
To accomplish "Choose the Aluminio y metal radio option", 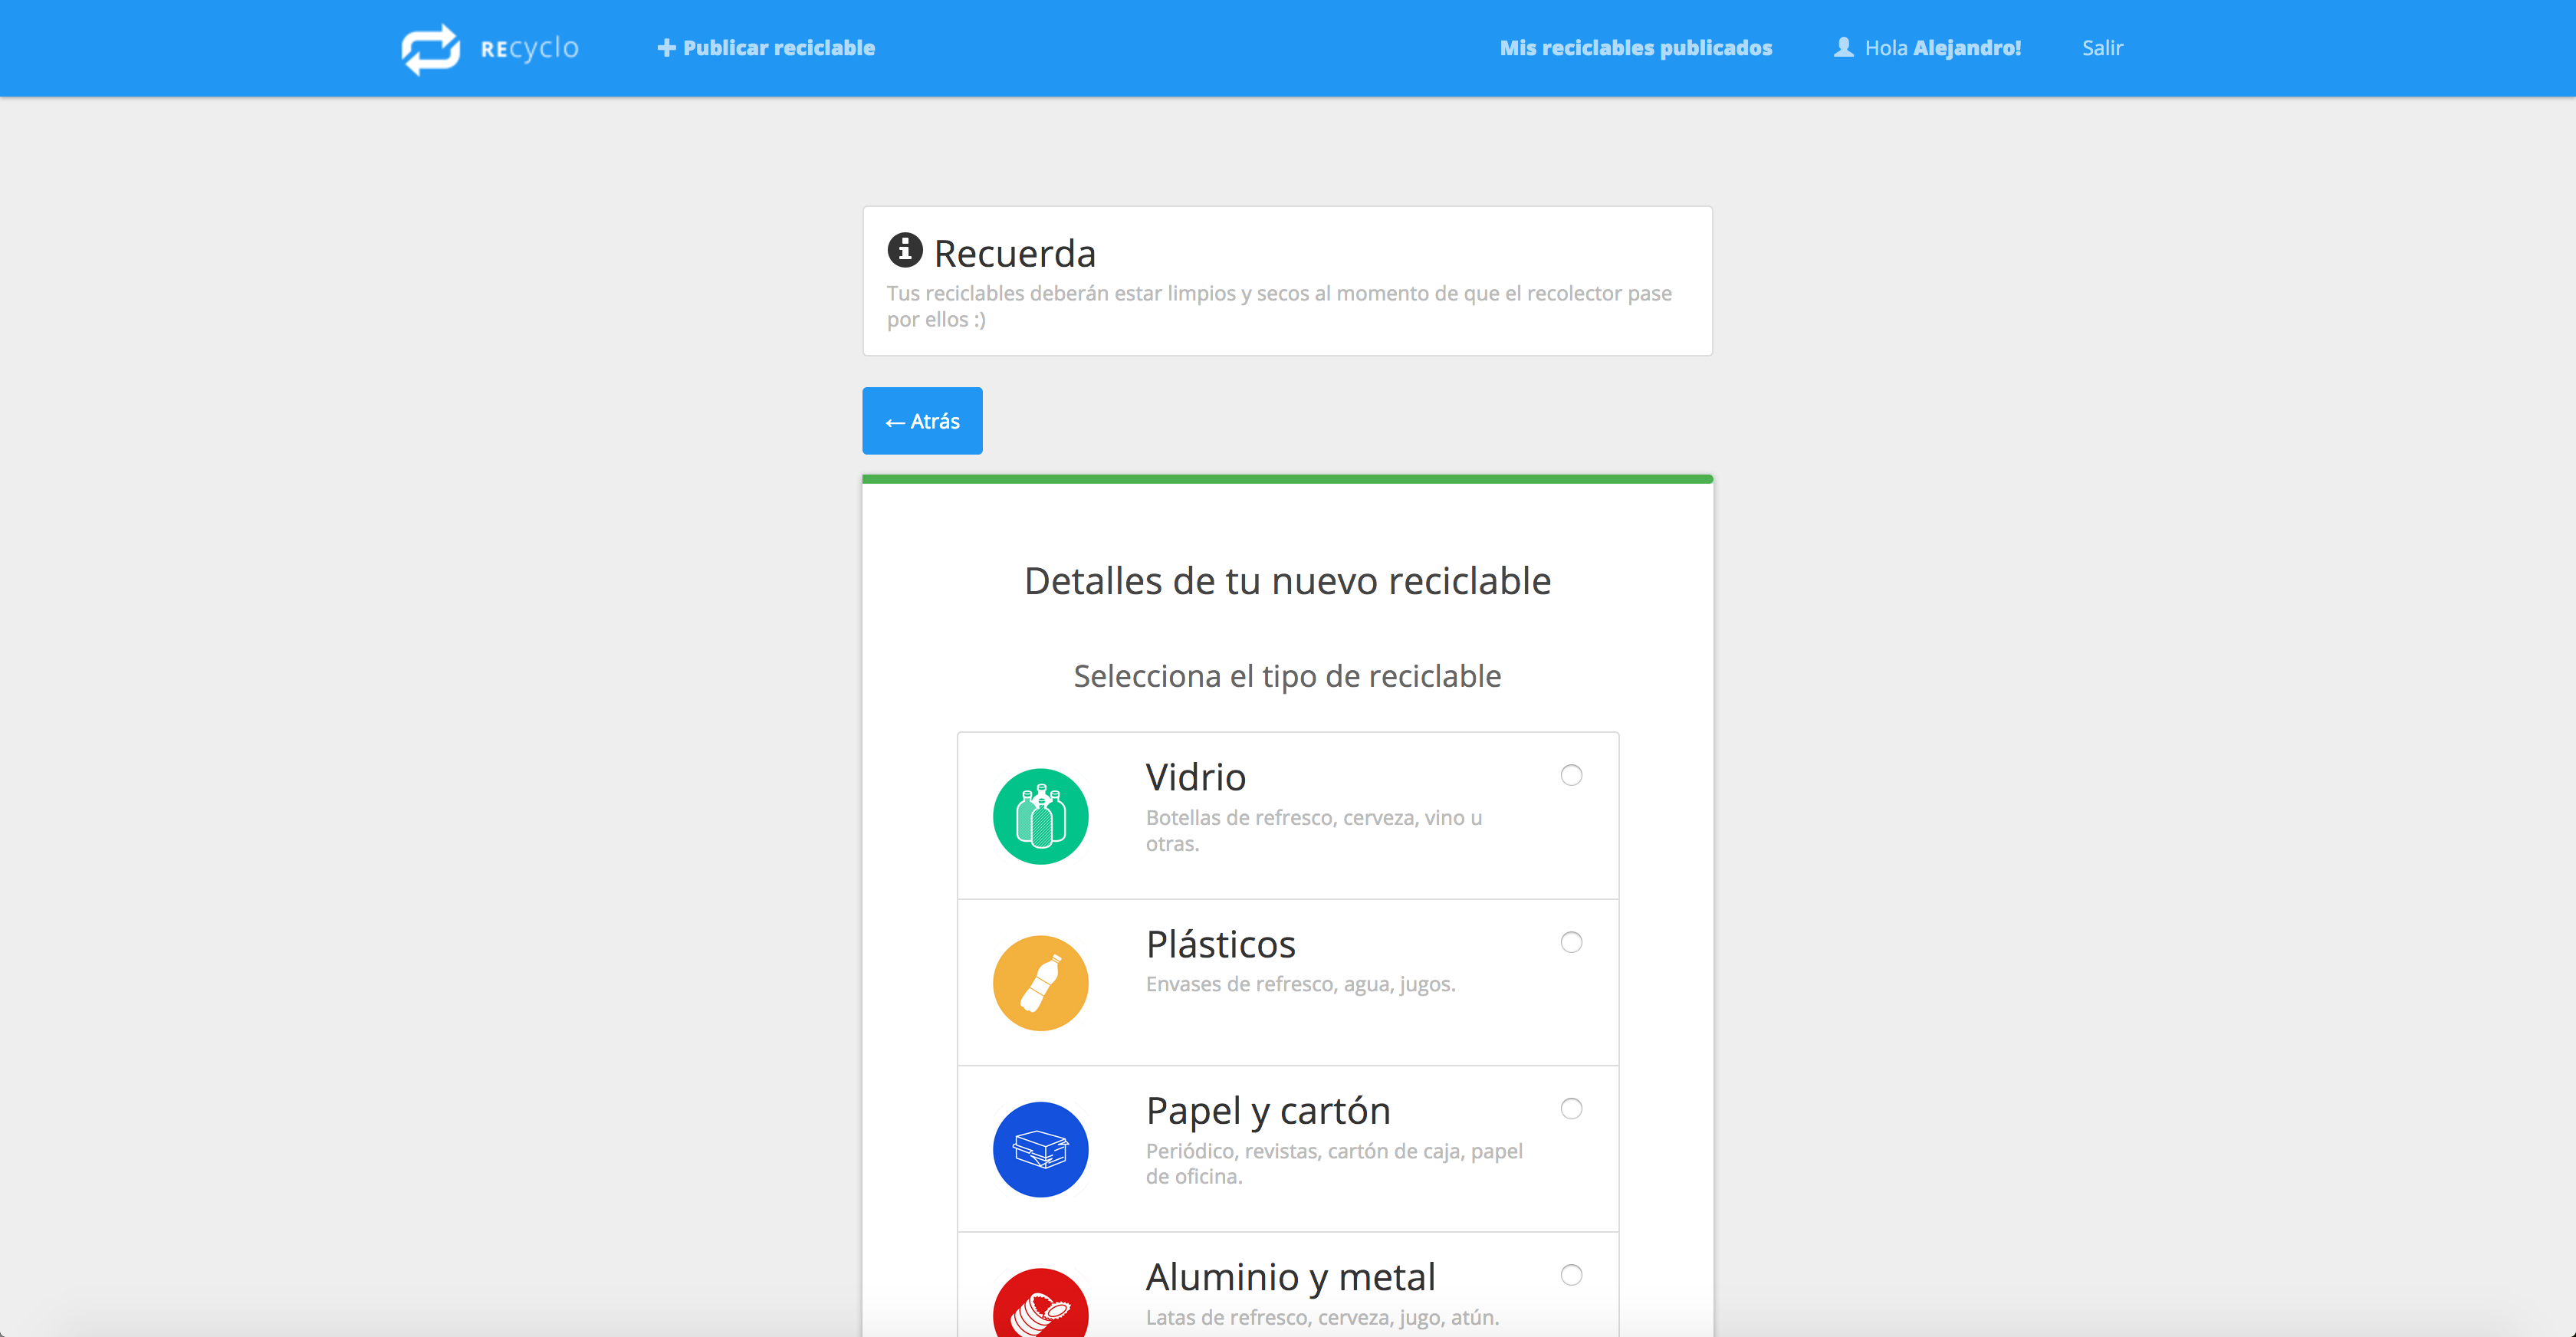I will (x=1571, y=1274).
